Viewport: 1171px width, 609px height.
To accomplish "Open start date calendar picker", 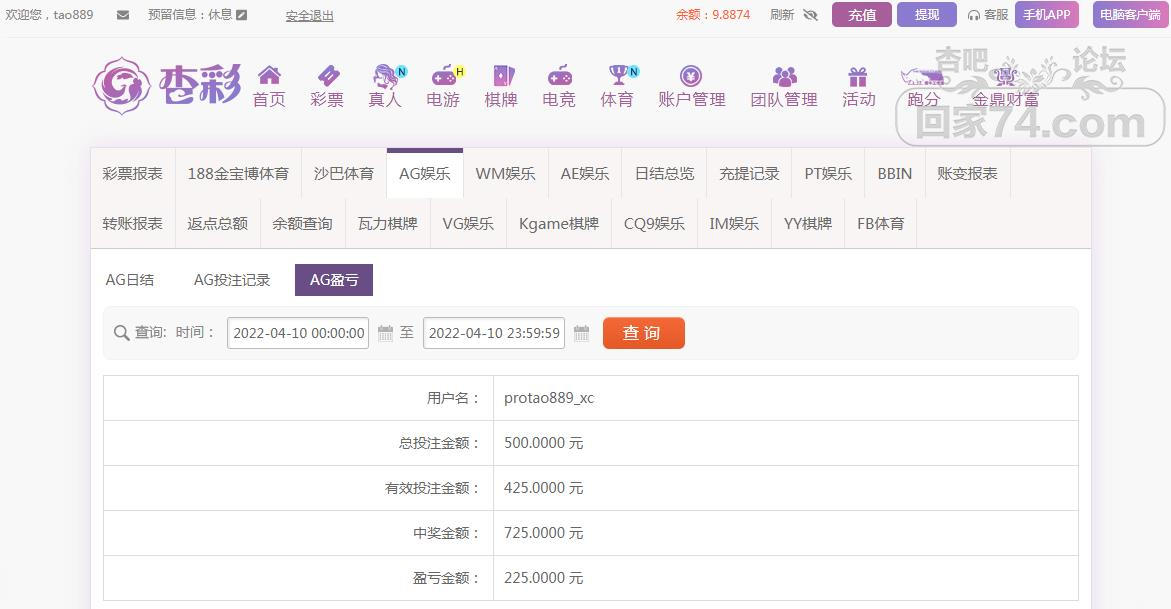I will click(x=385, y=333).
